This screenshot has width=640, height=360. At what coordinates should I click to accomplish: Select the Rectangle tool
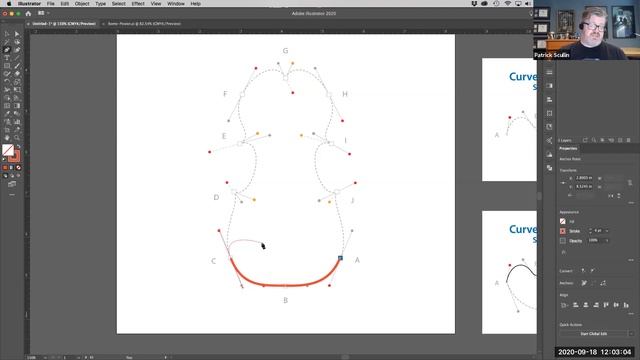coord(7,66)
